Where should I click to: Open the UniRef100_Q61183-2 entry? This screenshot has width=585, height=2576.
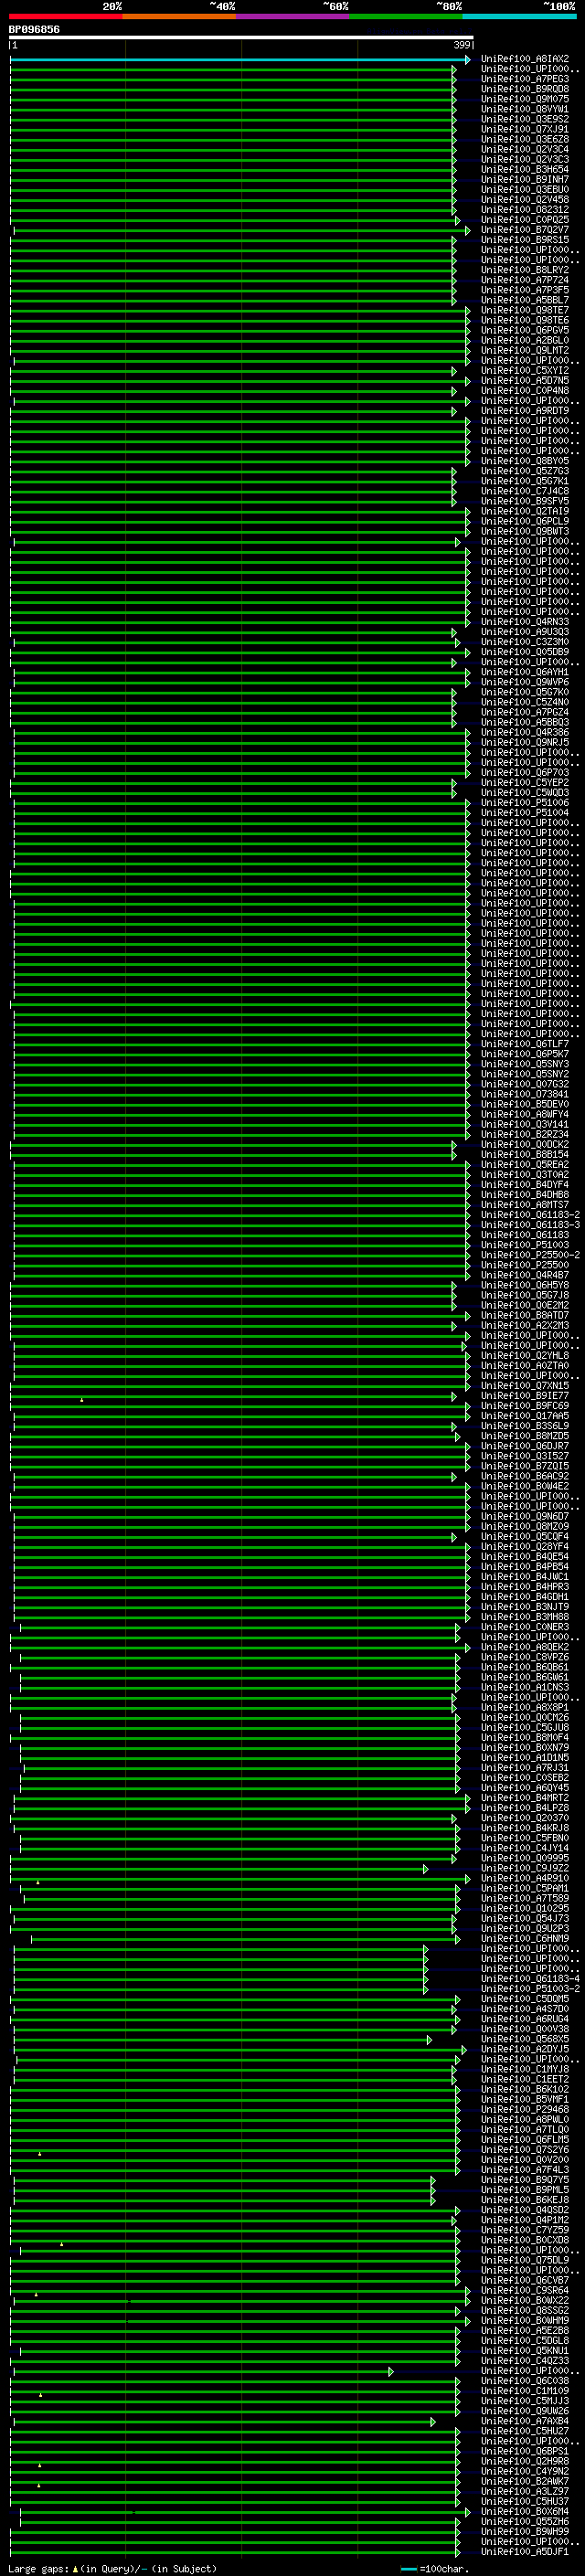[x=530, y=1215]
